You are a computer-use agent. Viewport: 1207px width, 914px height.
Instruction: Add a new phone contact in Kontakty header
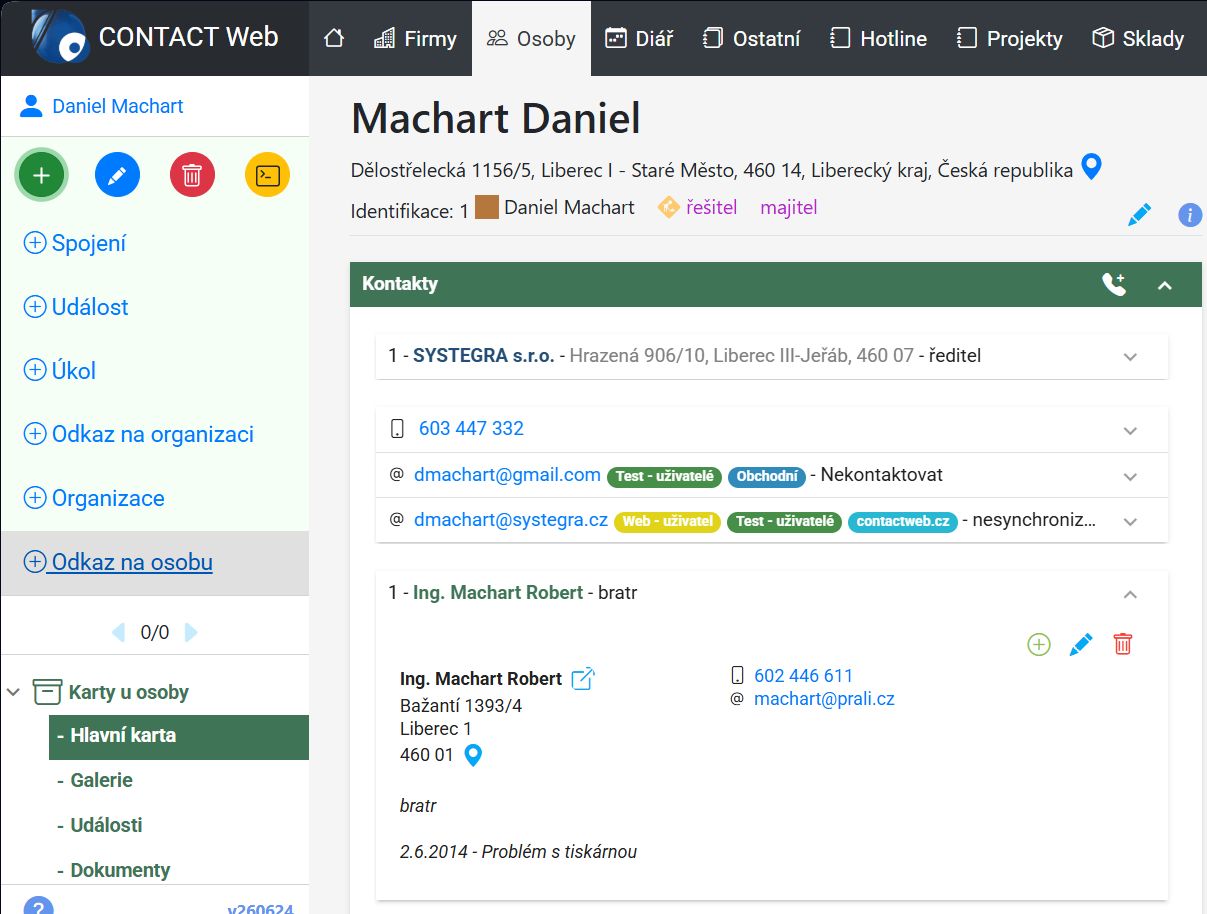1114,284
